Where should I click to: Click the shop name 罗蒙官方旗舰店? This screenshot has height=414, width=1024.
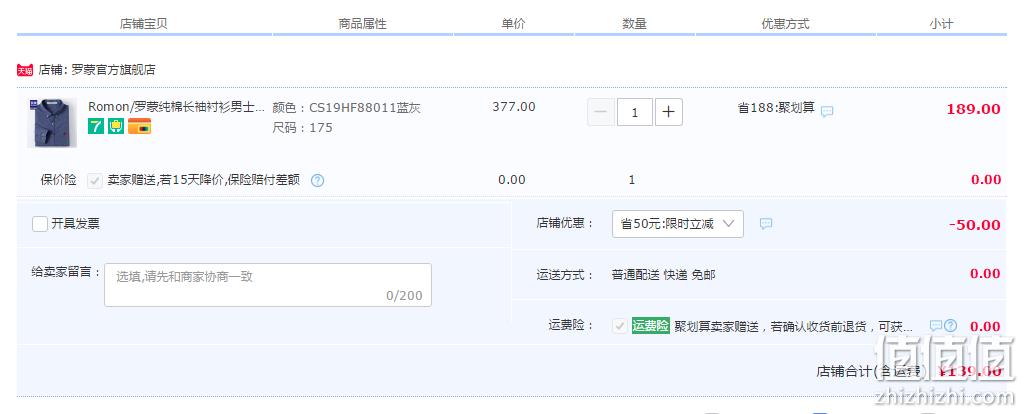pos(113,70)
